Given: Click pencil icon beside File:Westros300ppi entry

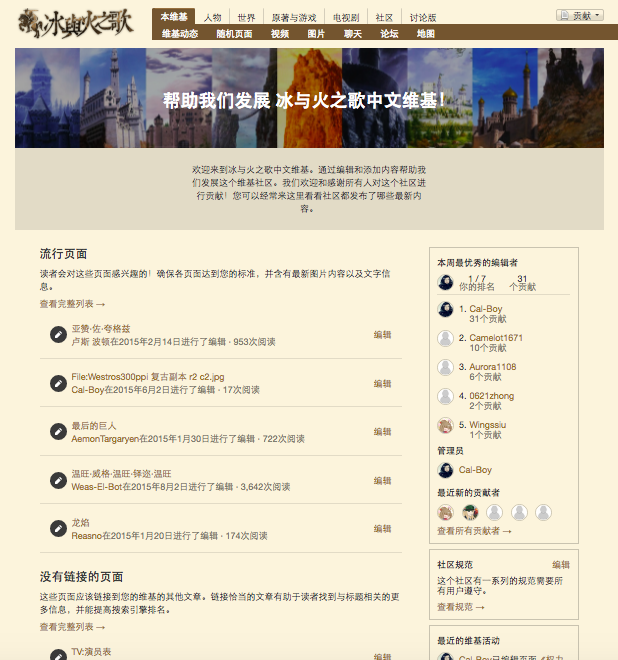Looking at the screenshot, I should [59, 383].
